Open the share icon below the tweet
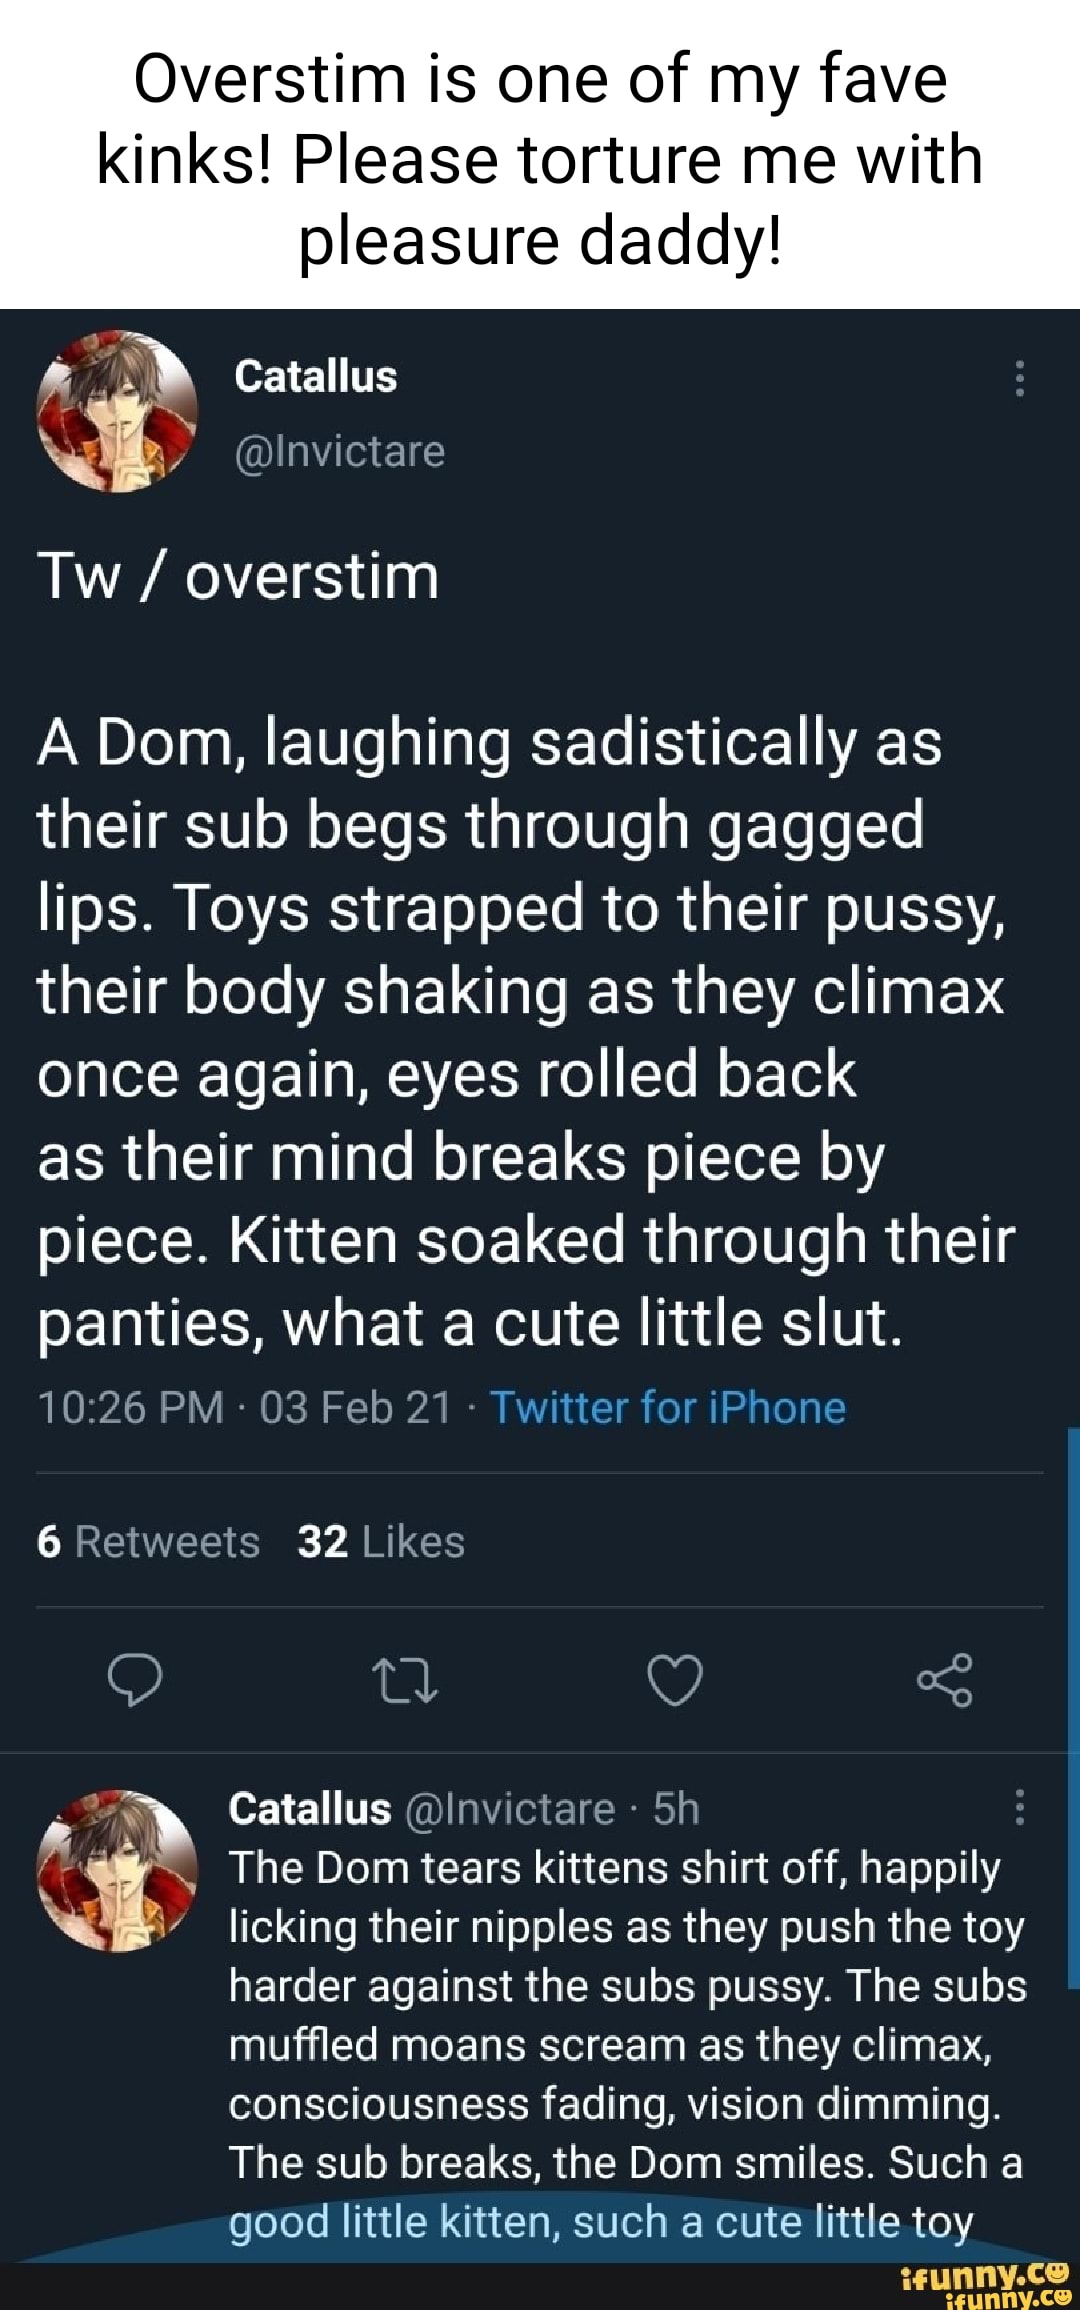 [x=944, y=1679]
